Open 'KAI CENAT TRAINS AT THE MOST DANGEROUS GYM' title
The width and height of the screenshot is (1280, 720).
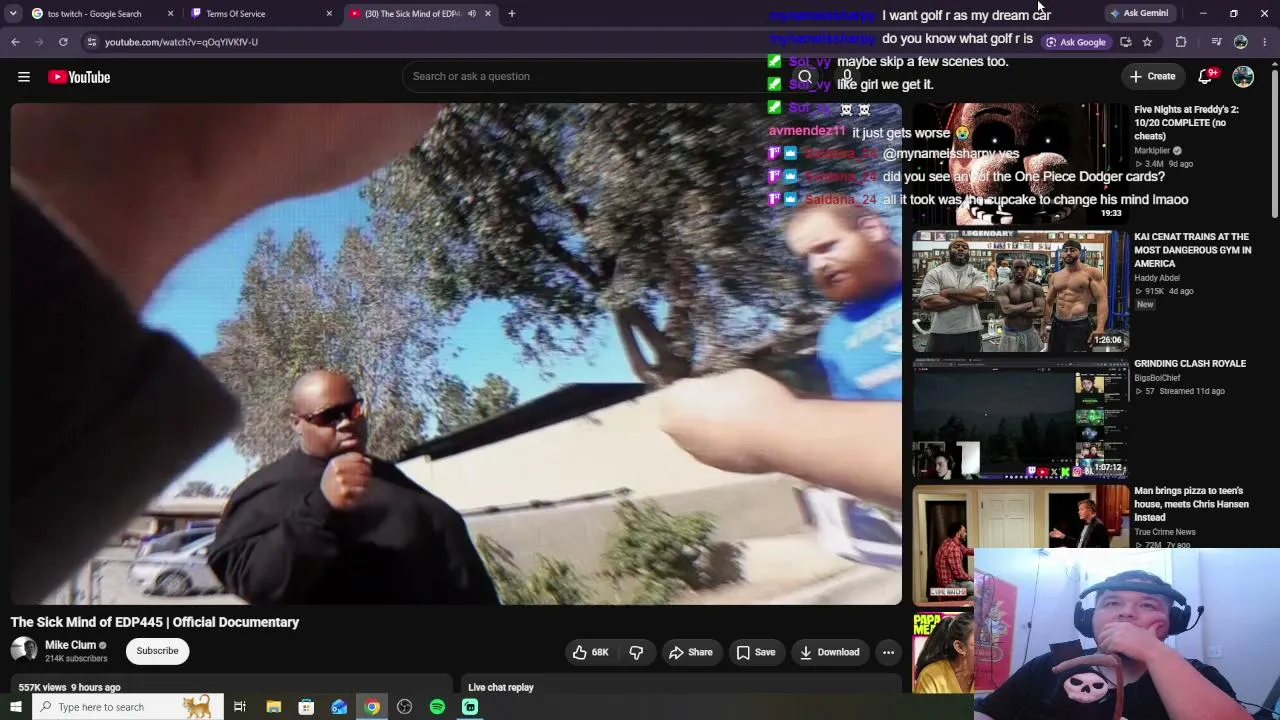(1192, 250)
